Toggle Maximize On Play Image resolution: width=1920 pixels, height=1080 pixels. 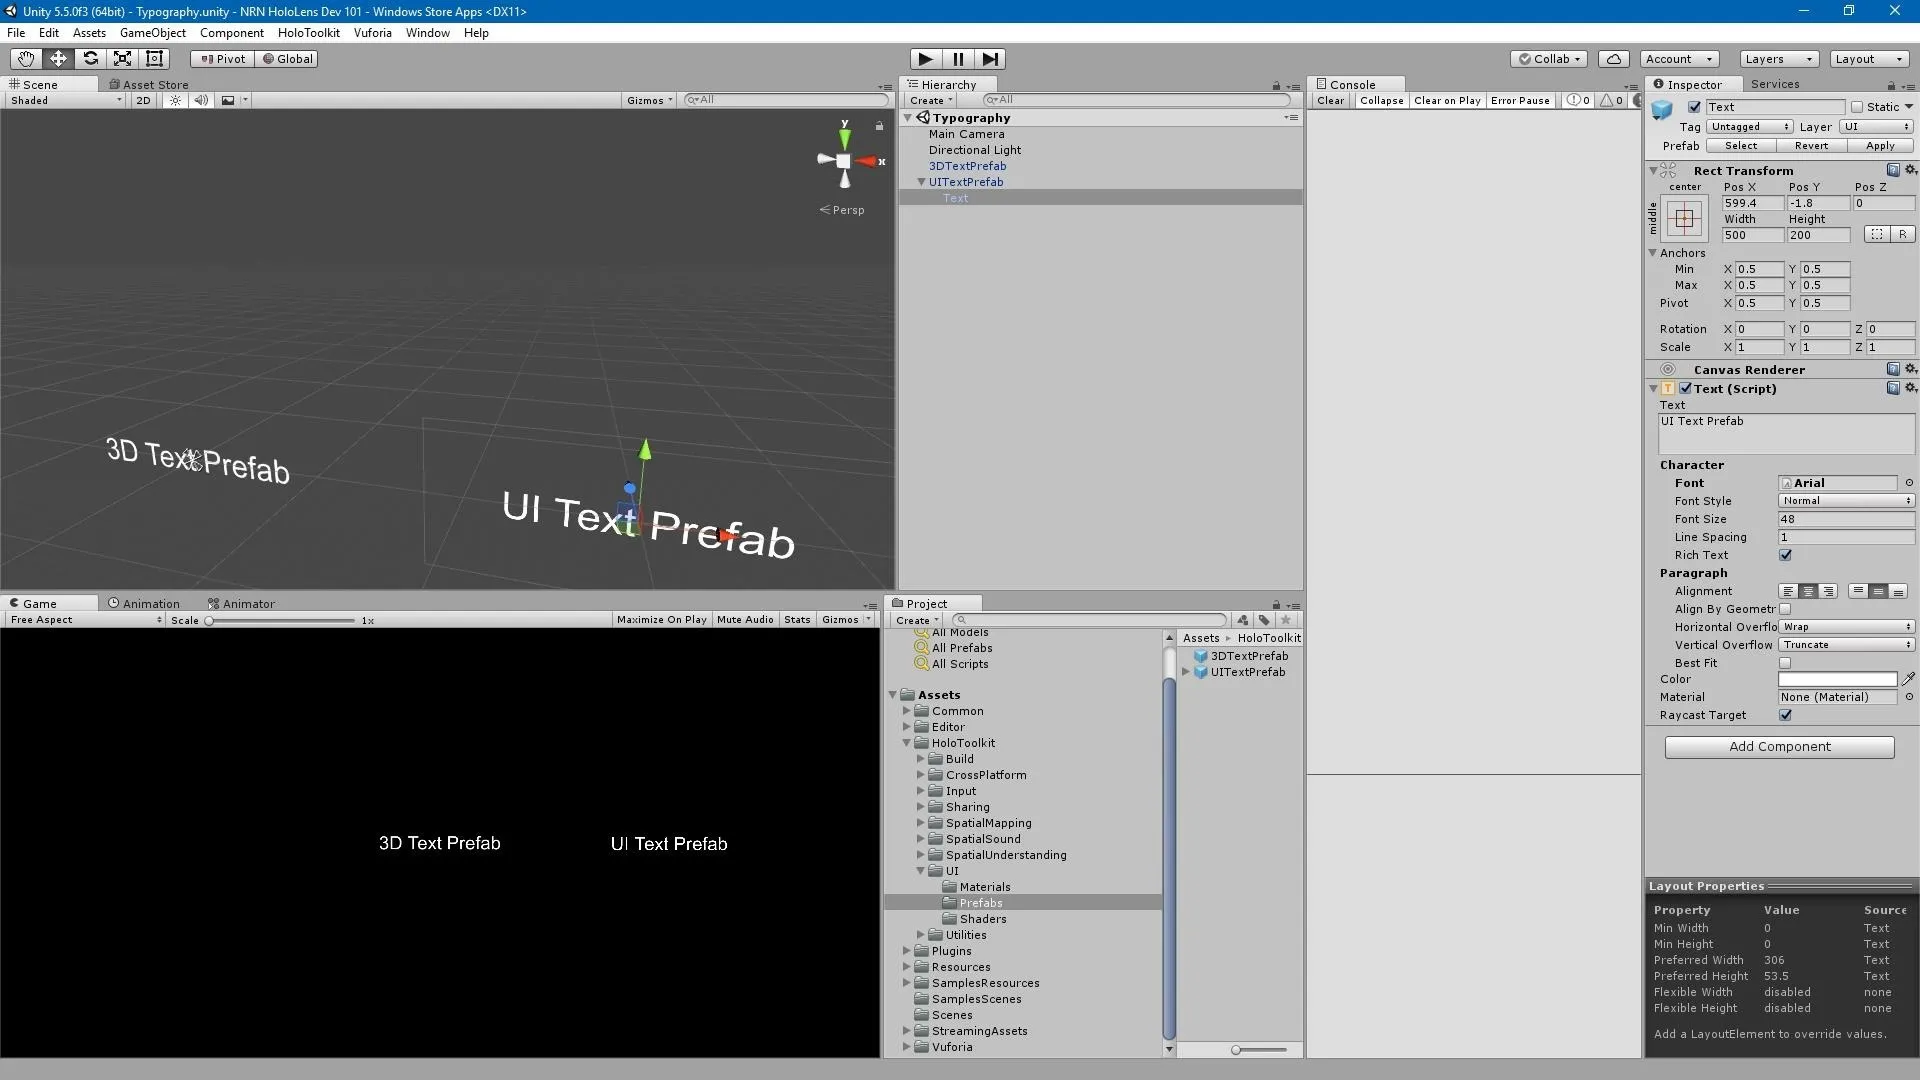point(661,620)
